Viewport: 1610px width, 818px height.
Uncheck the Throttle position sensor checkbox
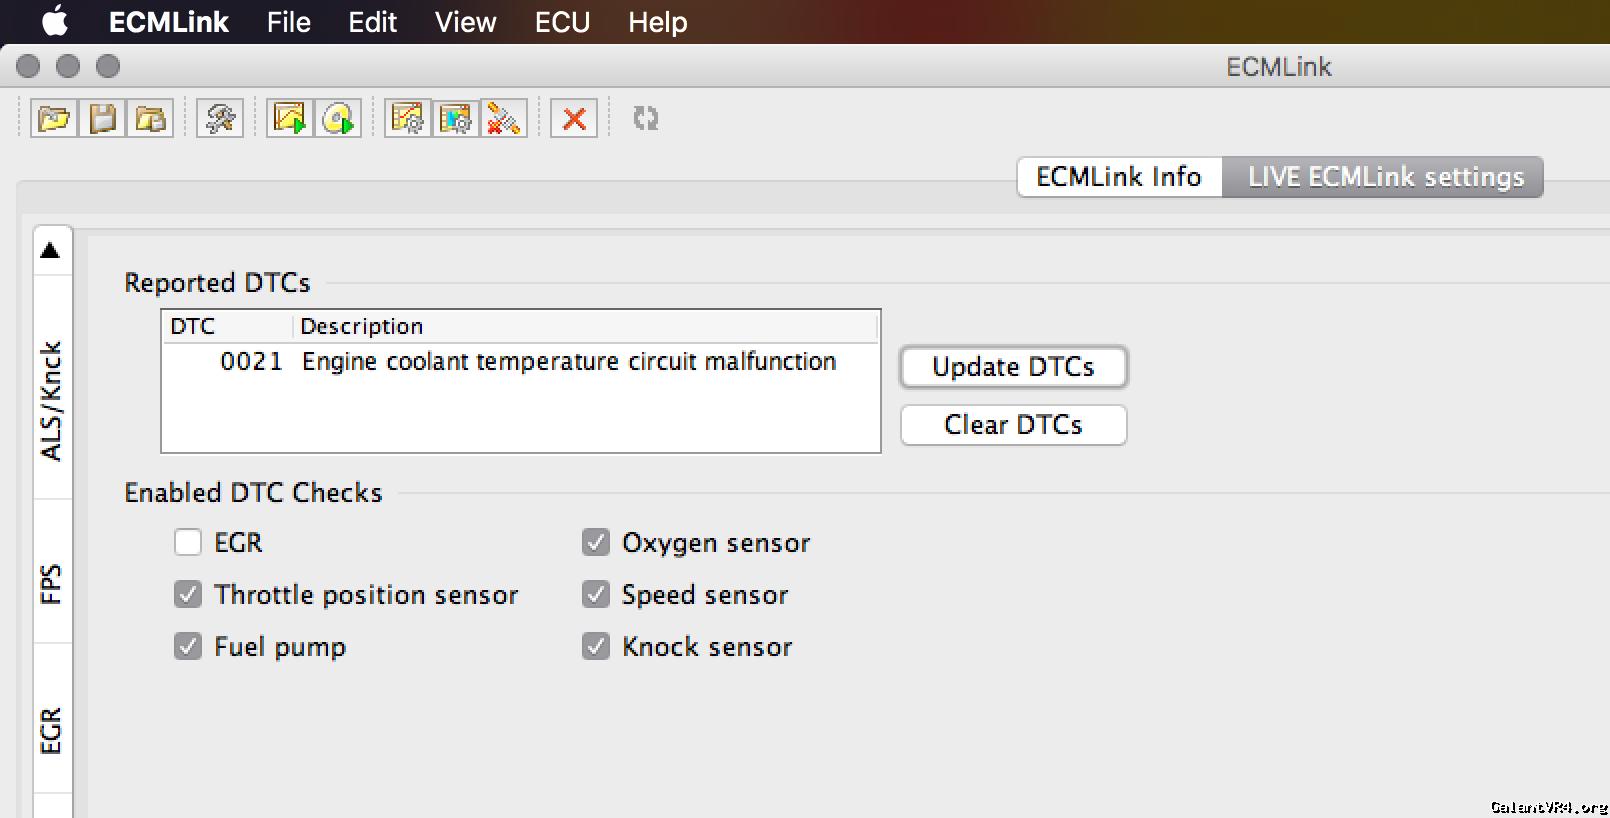(188, 595)
